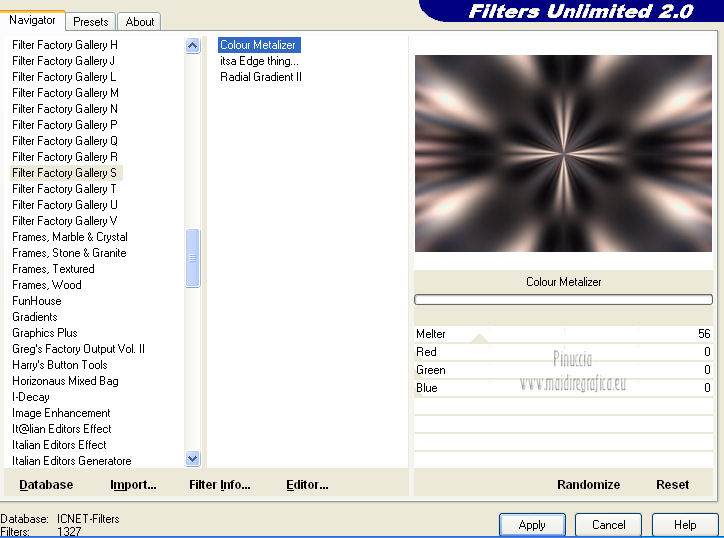
Task: Select Filter Factory Gallery P
Action: click(65, 125)
